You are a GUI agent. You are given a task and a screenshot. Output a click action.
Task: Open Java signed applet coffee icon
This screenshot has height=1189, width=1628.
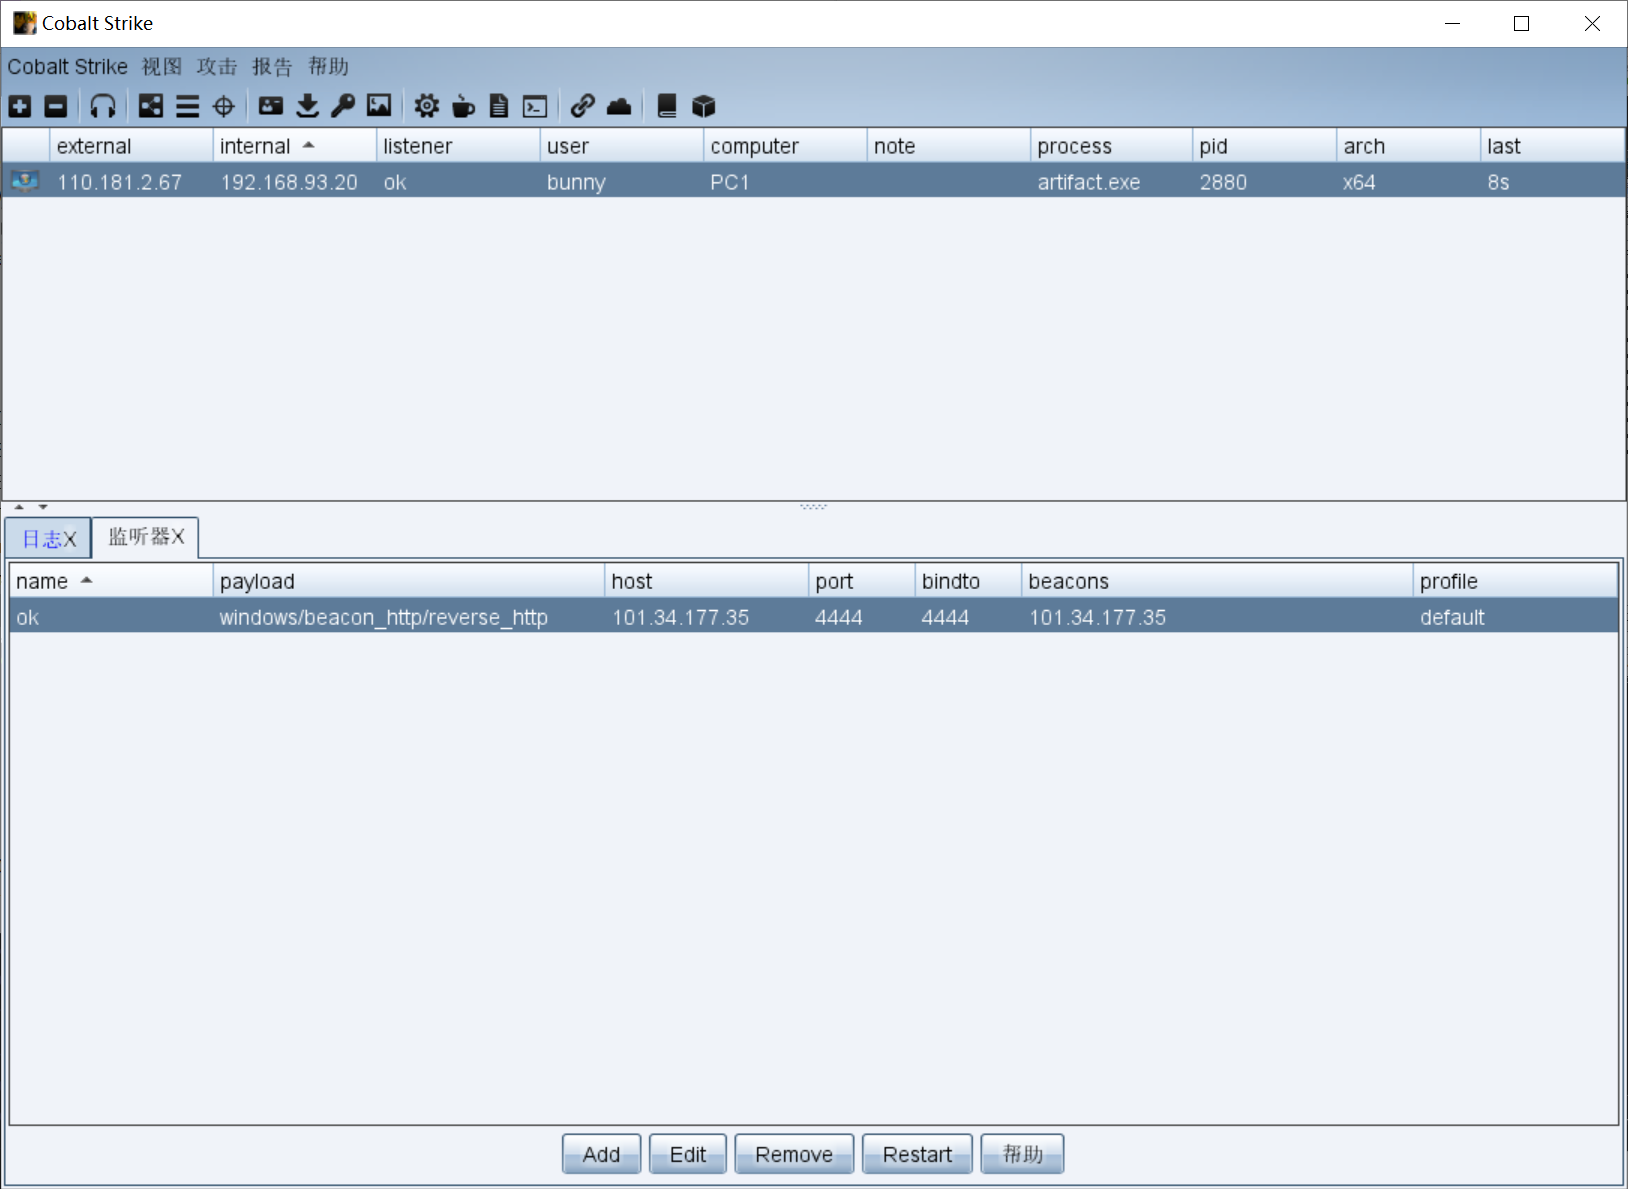[463, 106]
